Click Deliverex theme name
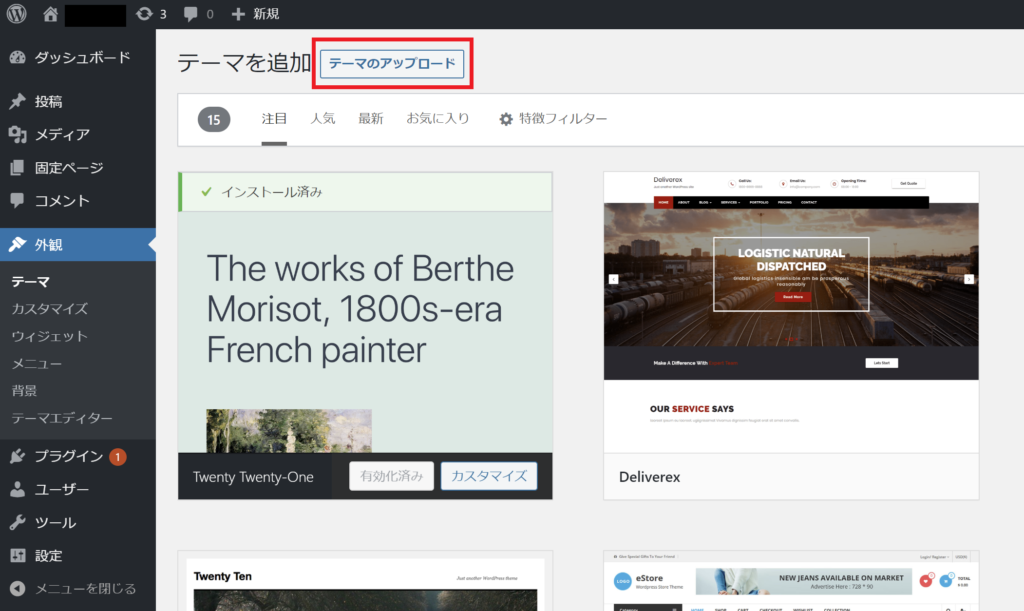The width and height of the screenshot is (1024, 611). pos(649,477)
